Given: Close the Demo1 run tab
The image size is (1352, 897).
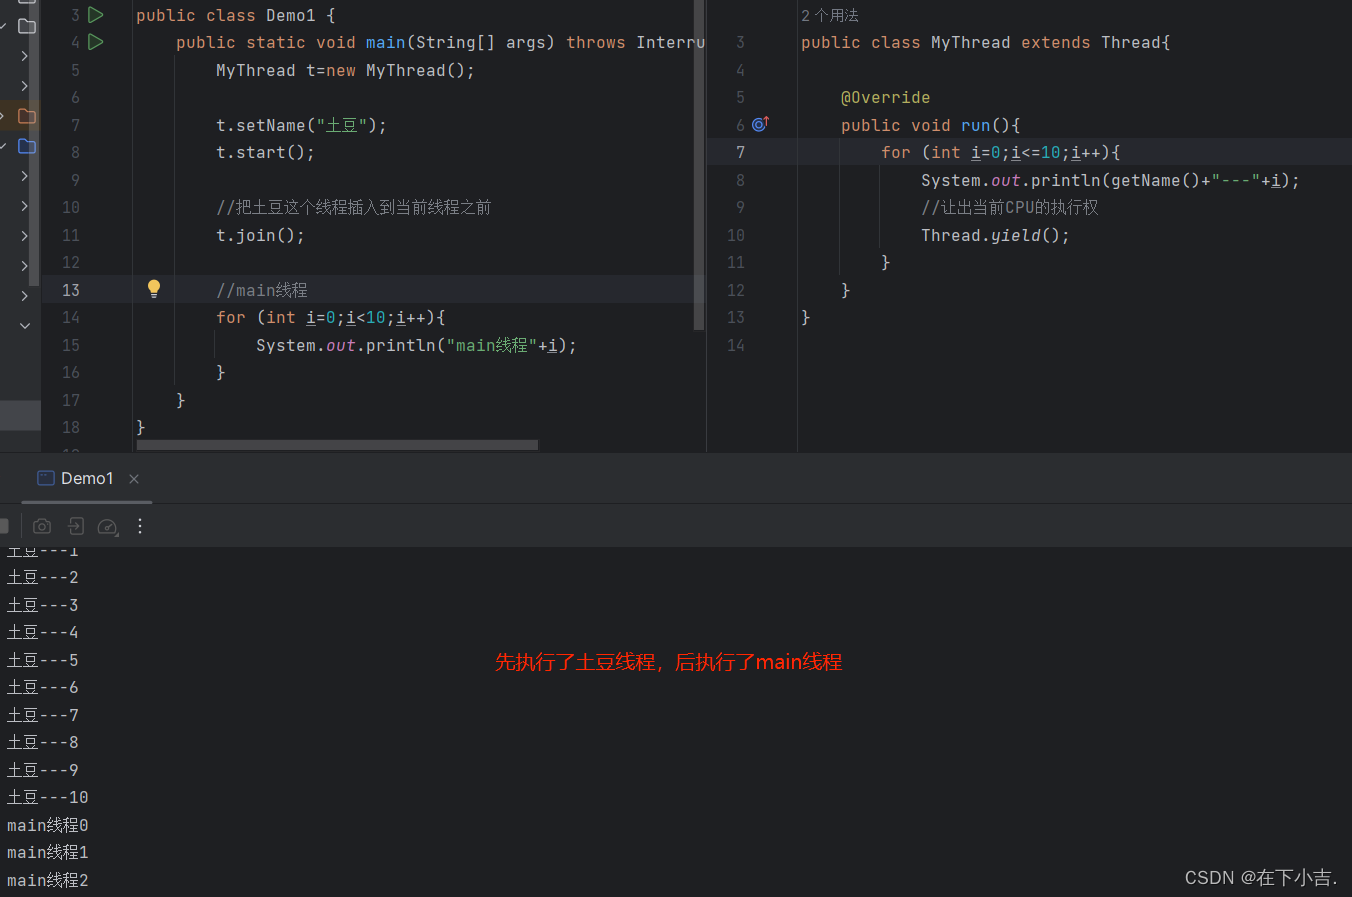Looking at the screenshot, I should pos(134,479).
